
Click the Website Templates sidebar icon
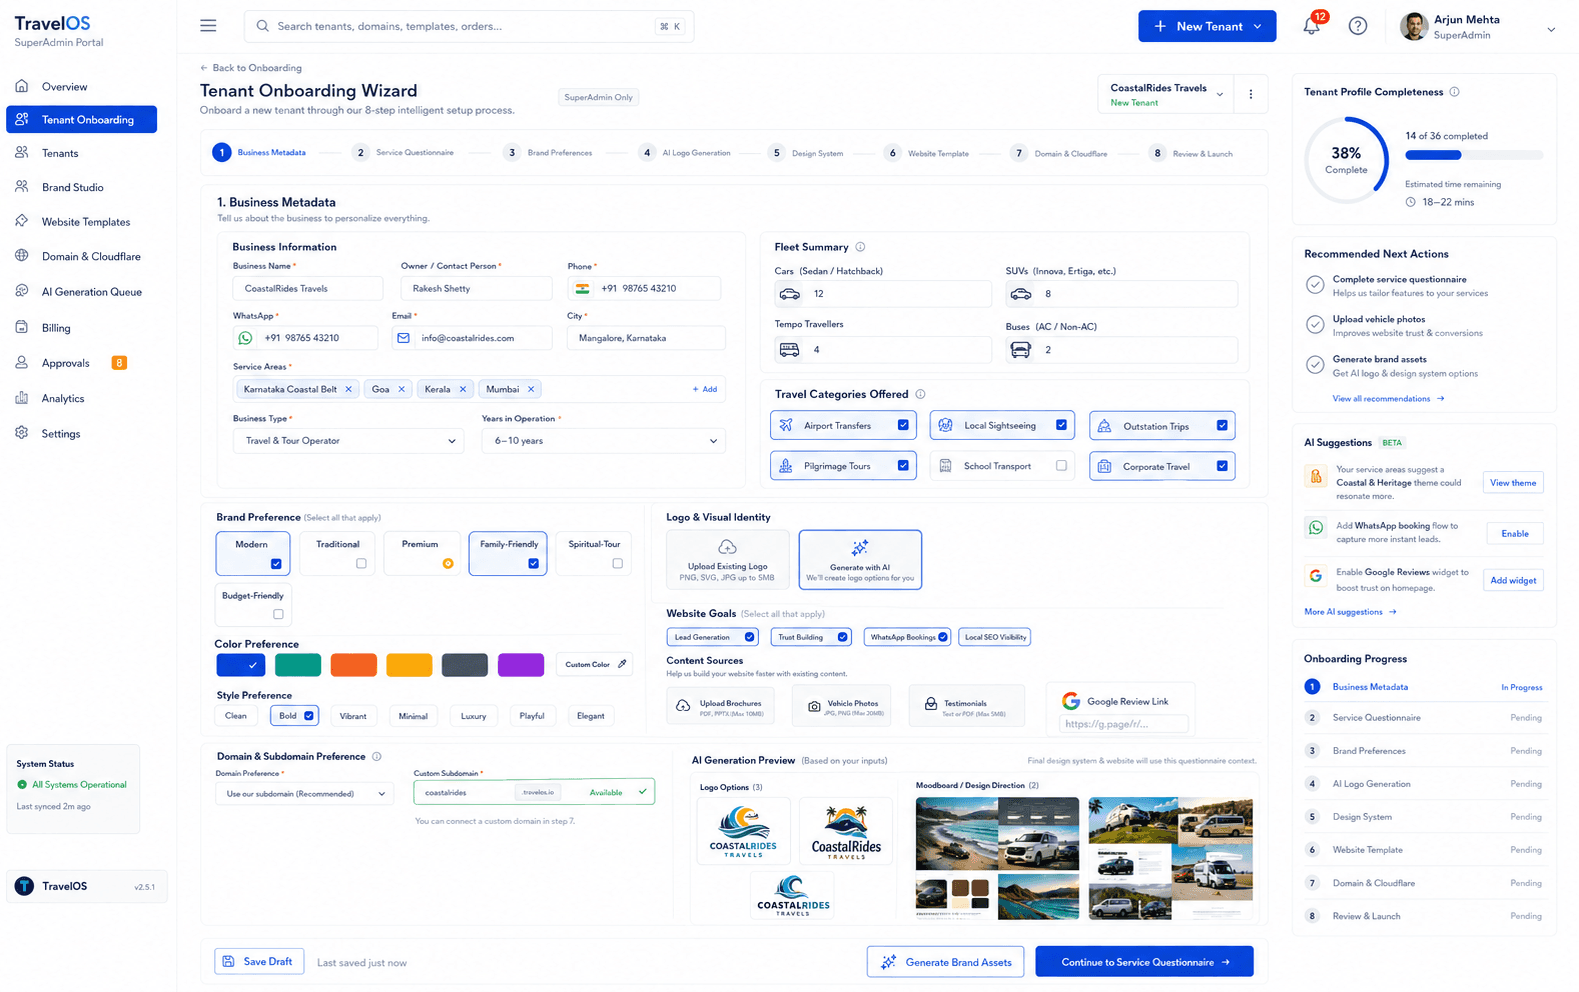[22, 221]
